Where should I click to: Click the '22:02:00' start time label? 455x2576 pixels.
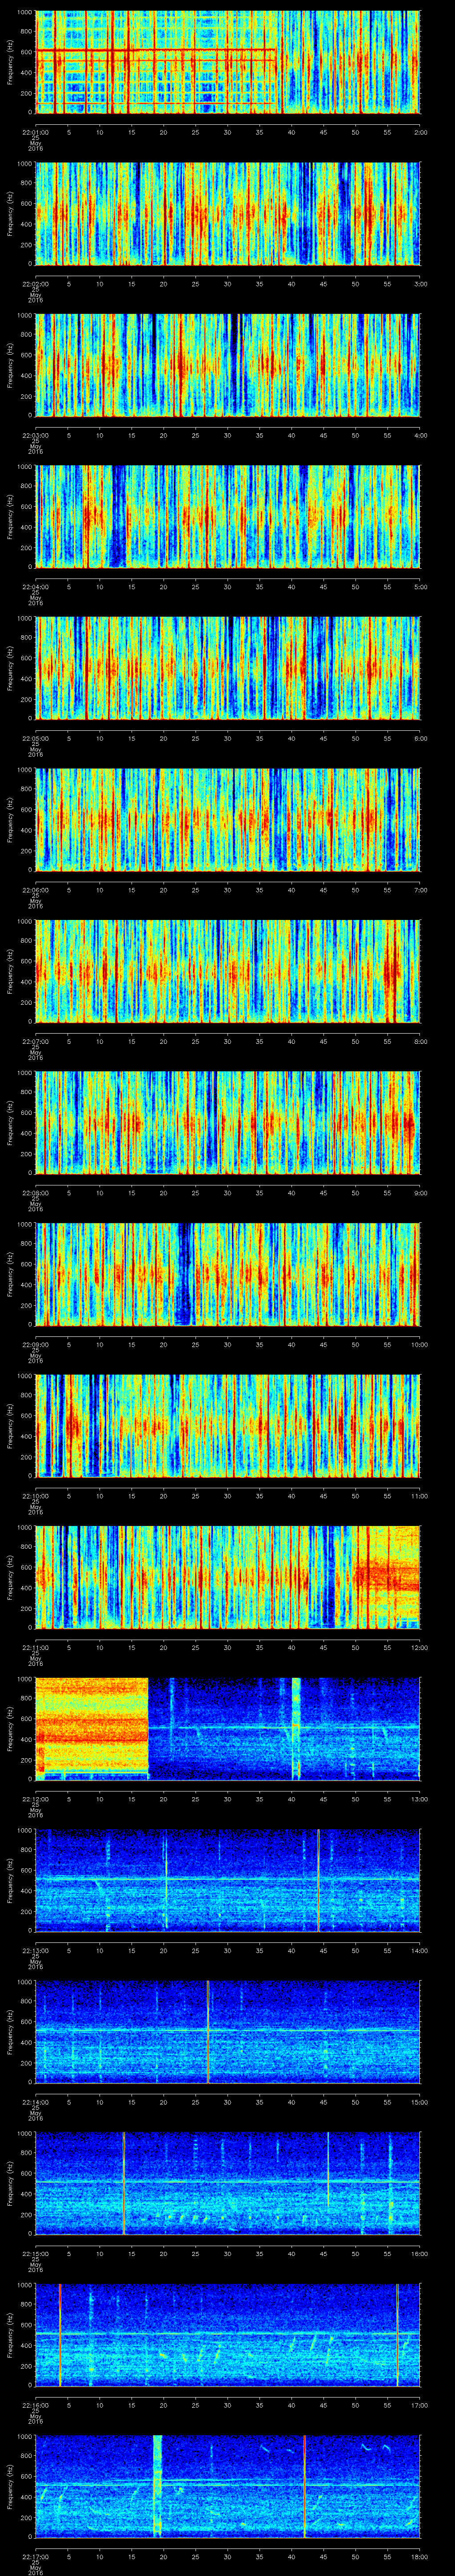point(35,284)
